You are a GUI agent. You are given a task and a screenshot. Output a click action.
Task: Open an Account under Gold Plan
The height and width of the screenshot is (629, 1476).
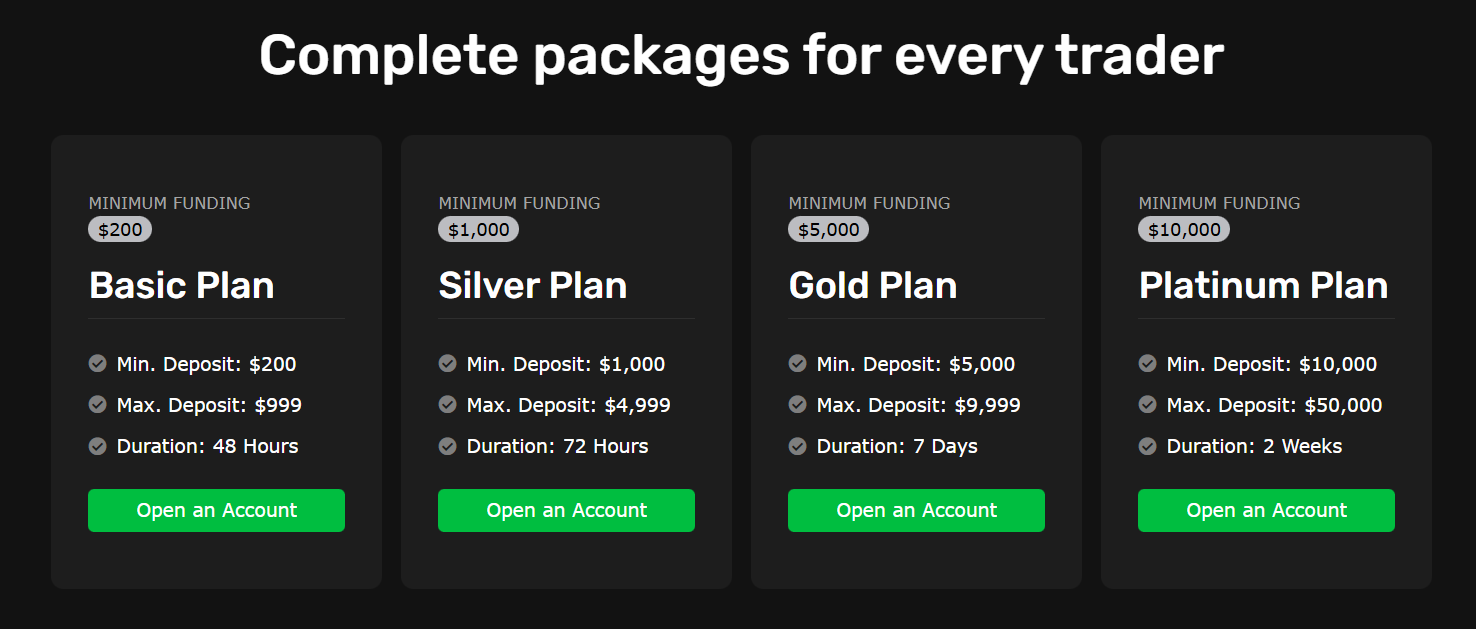(x=916, y=510)
